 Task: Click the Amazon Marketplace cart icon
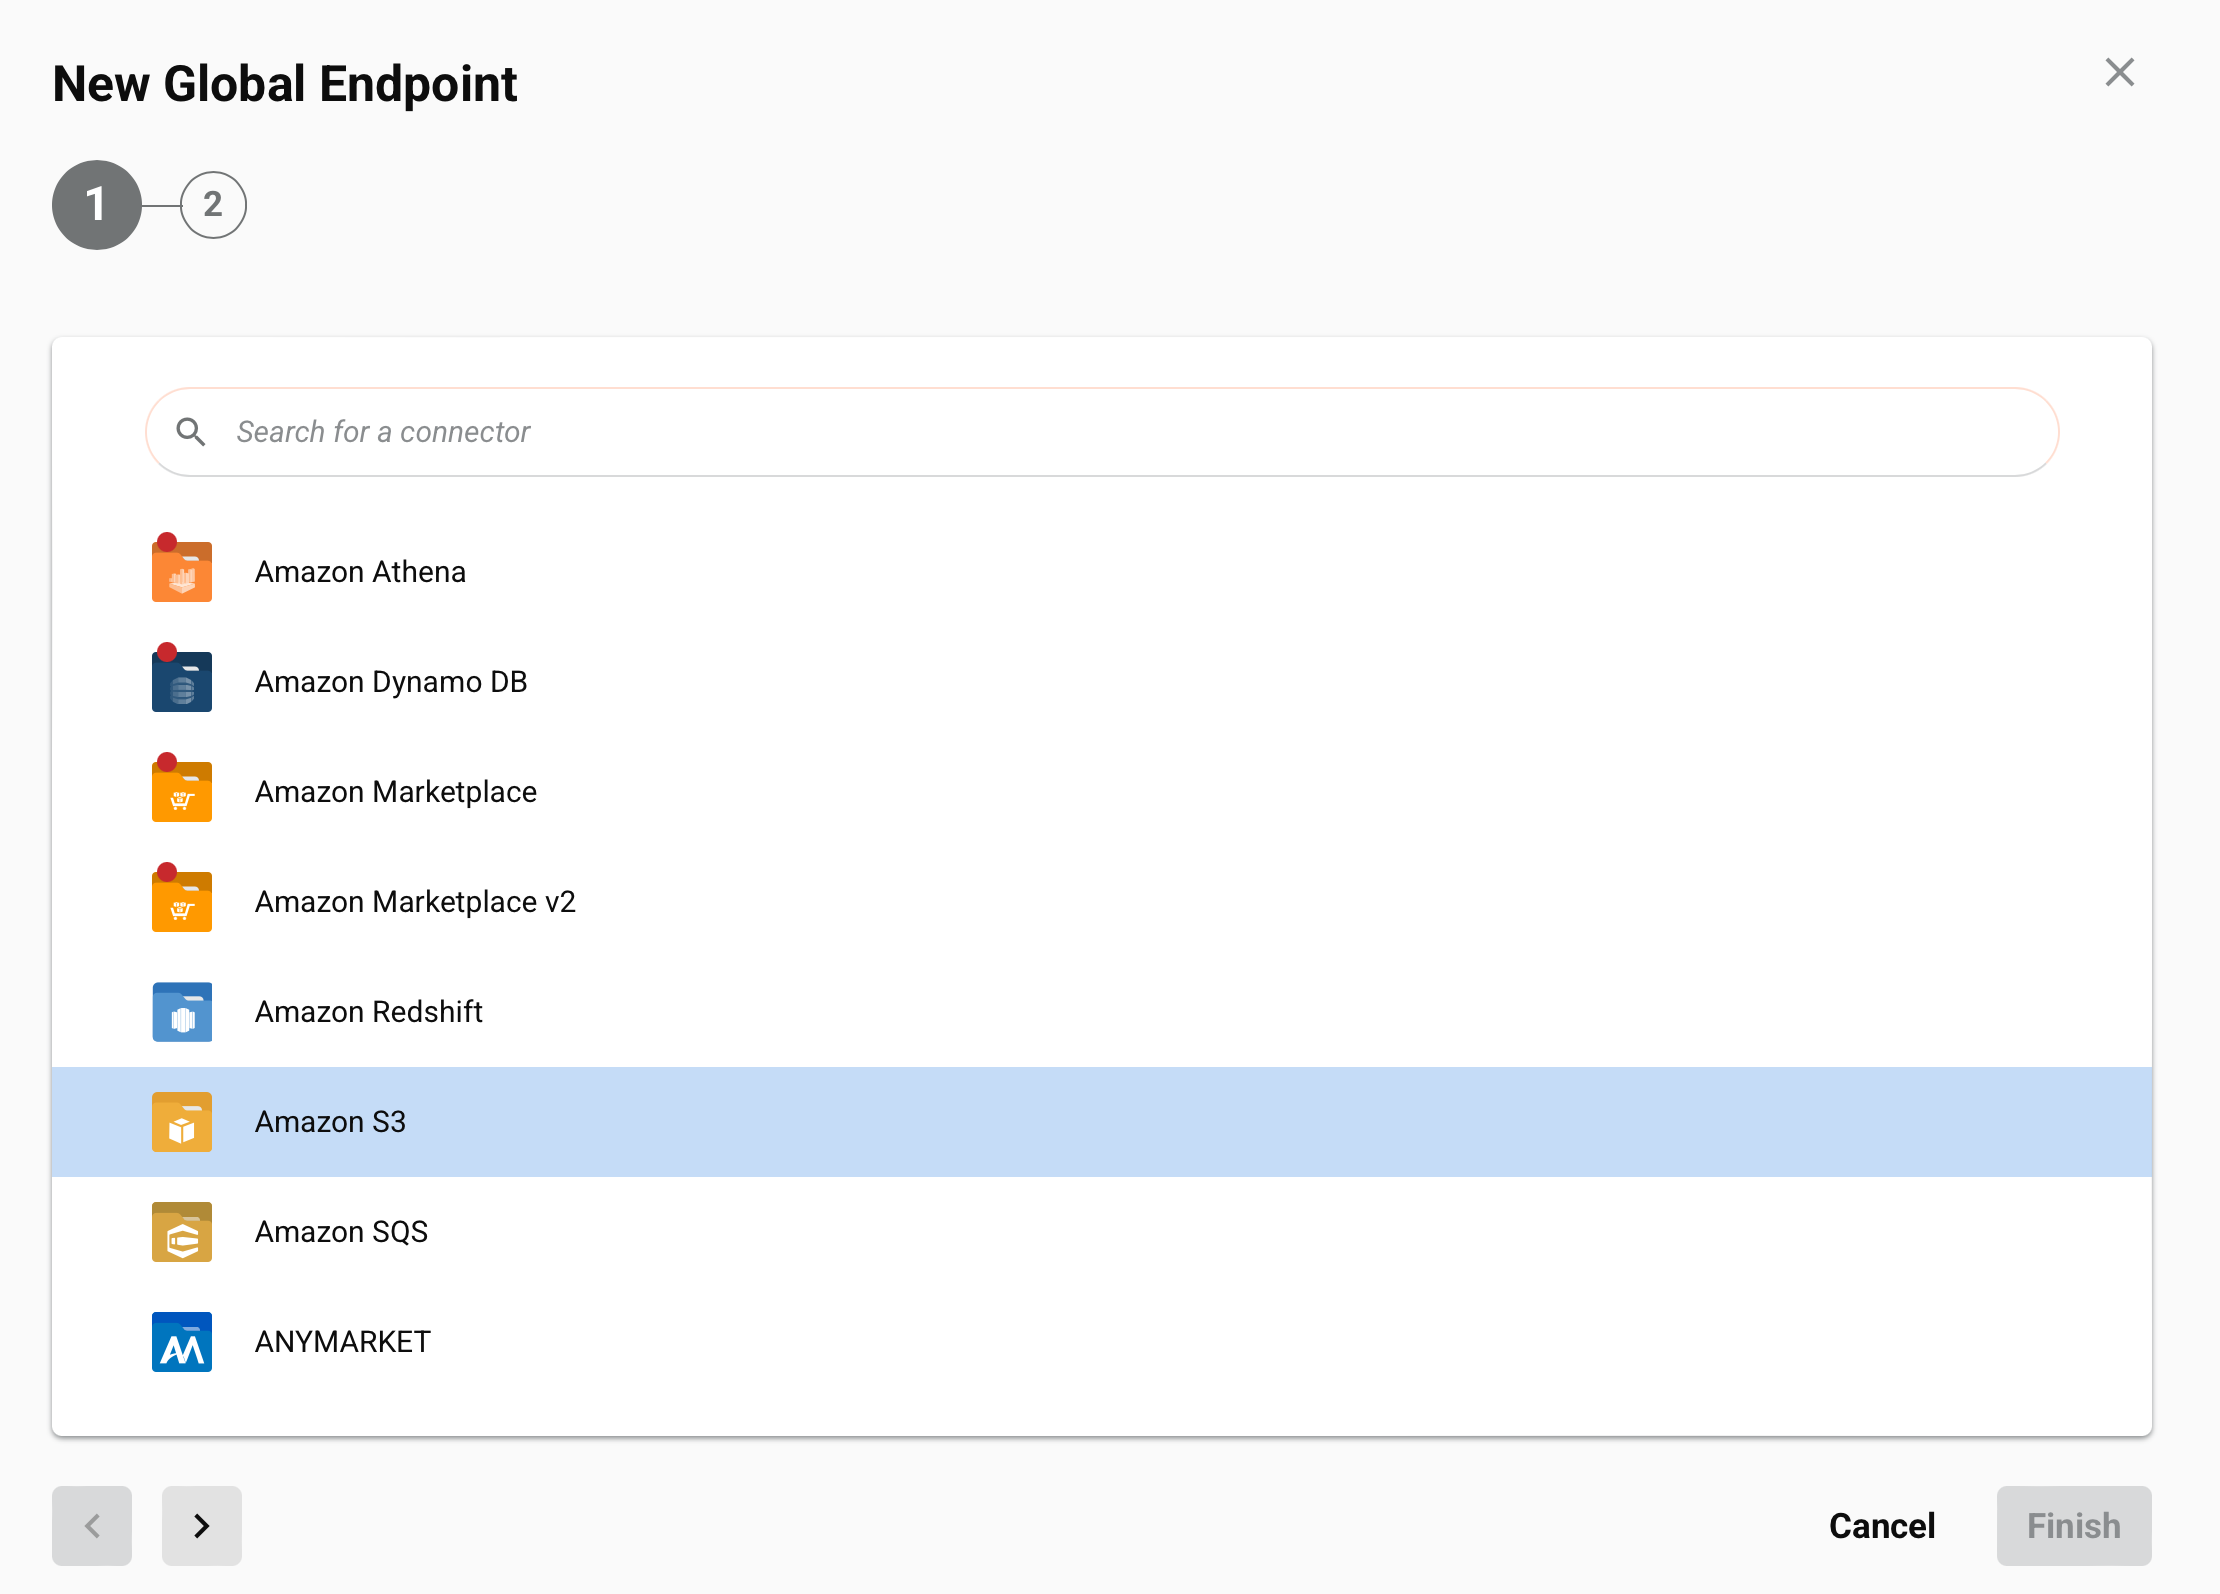(x=181, y=791)
